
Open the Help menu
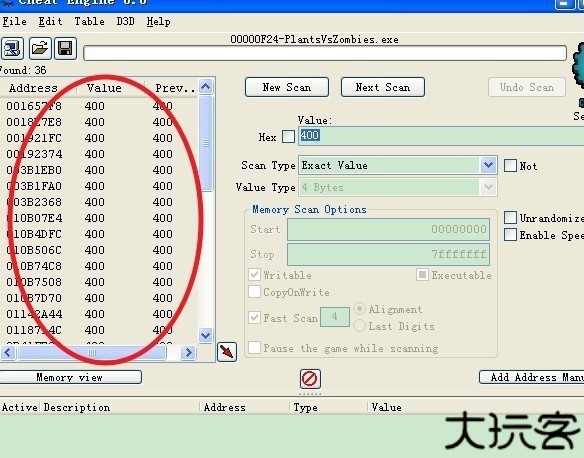(x=158, y=22)
